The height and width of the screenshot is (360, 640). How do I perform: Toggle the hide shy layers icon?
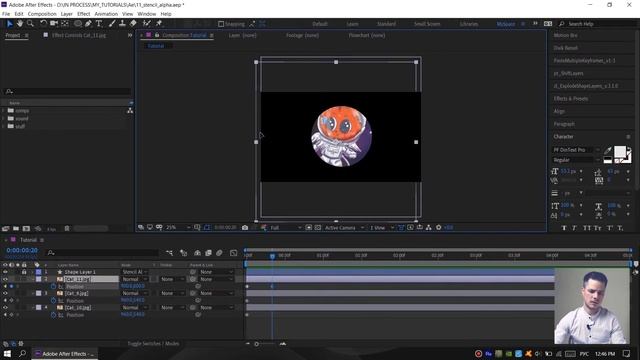[x=197, y=253]
